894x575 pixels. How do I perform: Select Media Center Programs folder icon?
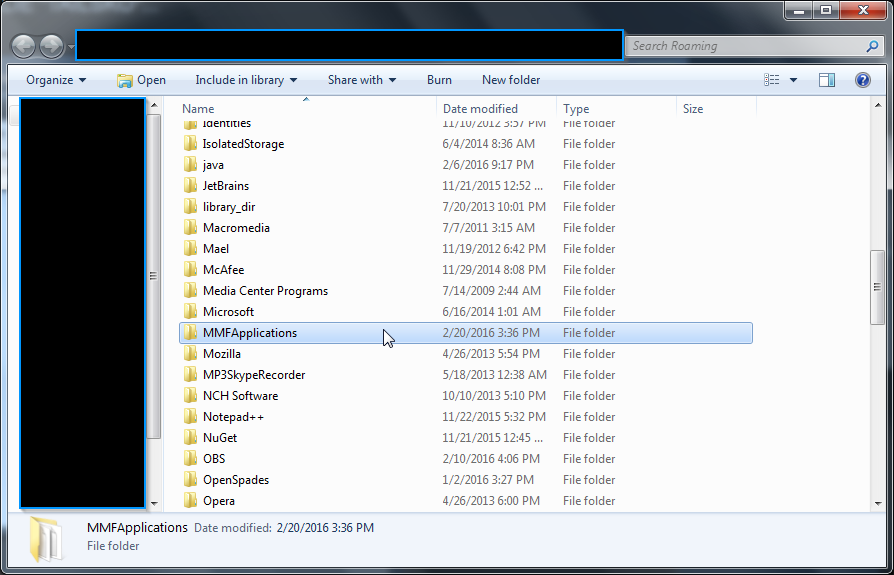coord(190,291)
